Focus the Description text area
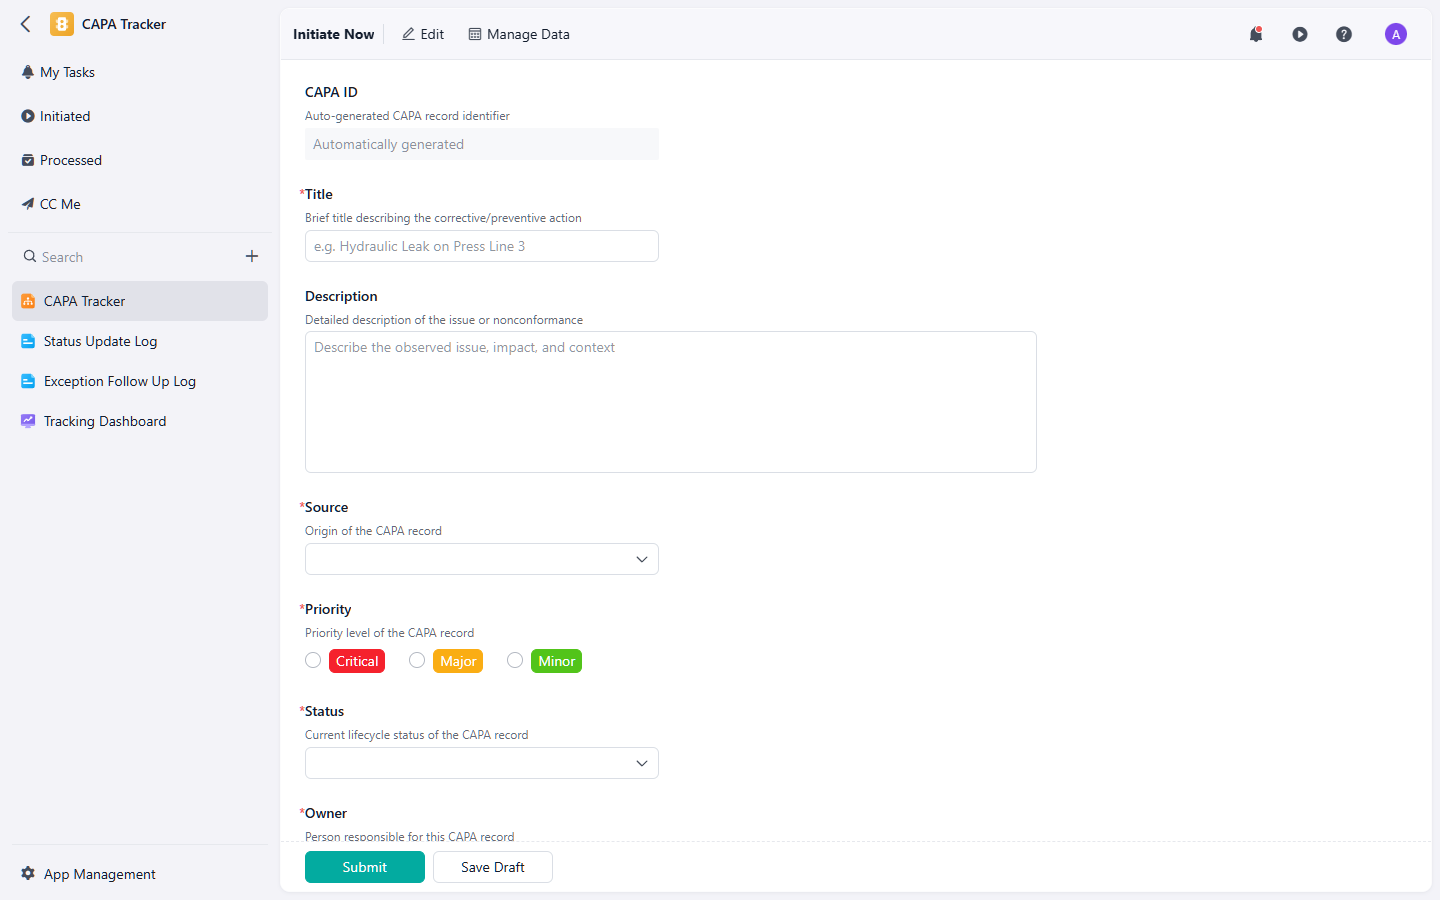The image size is (1440, 900). tap(671, 402)
